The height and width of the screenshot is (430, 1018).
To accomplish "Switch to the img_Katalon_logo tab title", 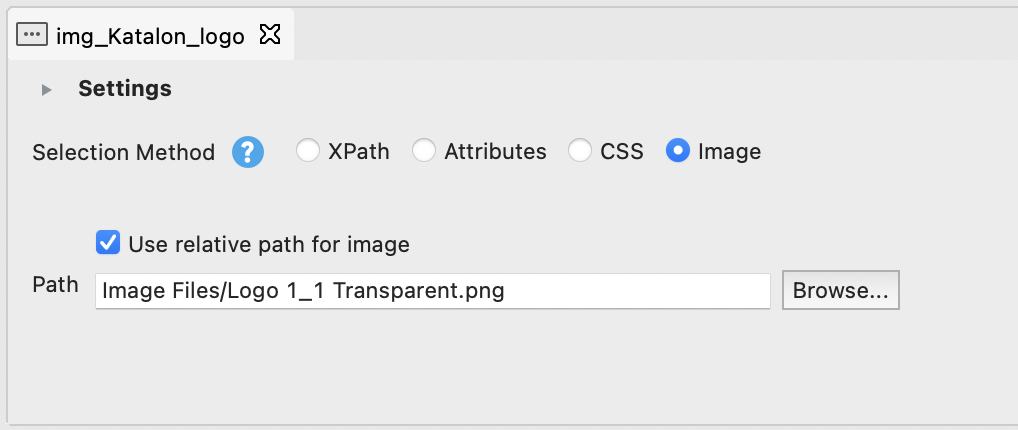I will click(150, 37).
